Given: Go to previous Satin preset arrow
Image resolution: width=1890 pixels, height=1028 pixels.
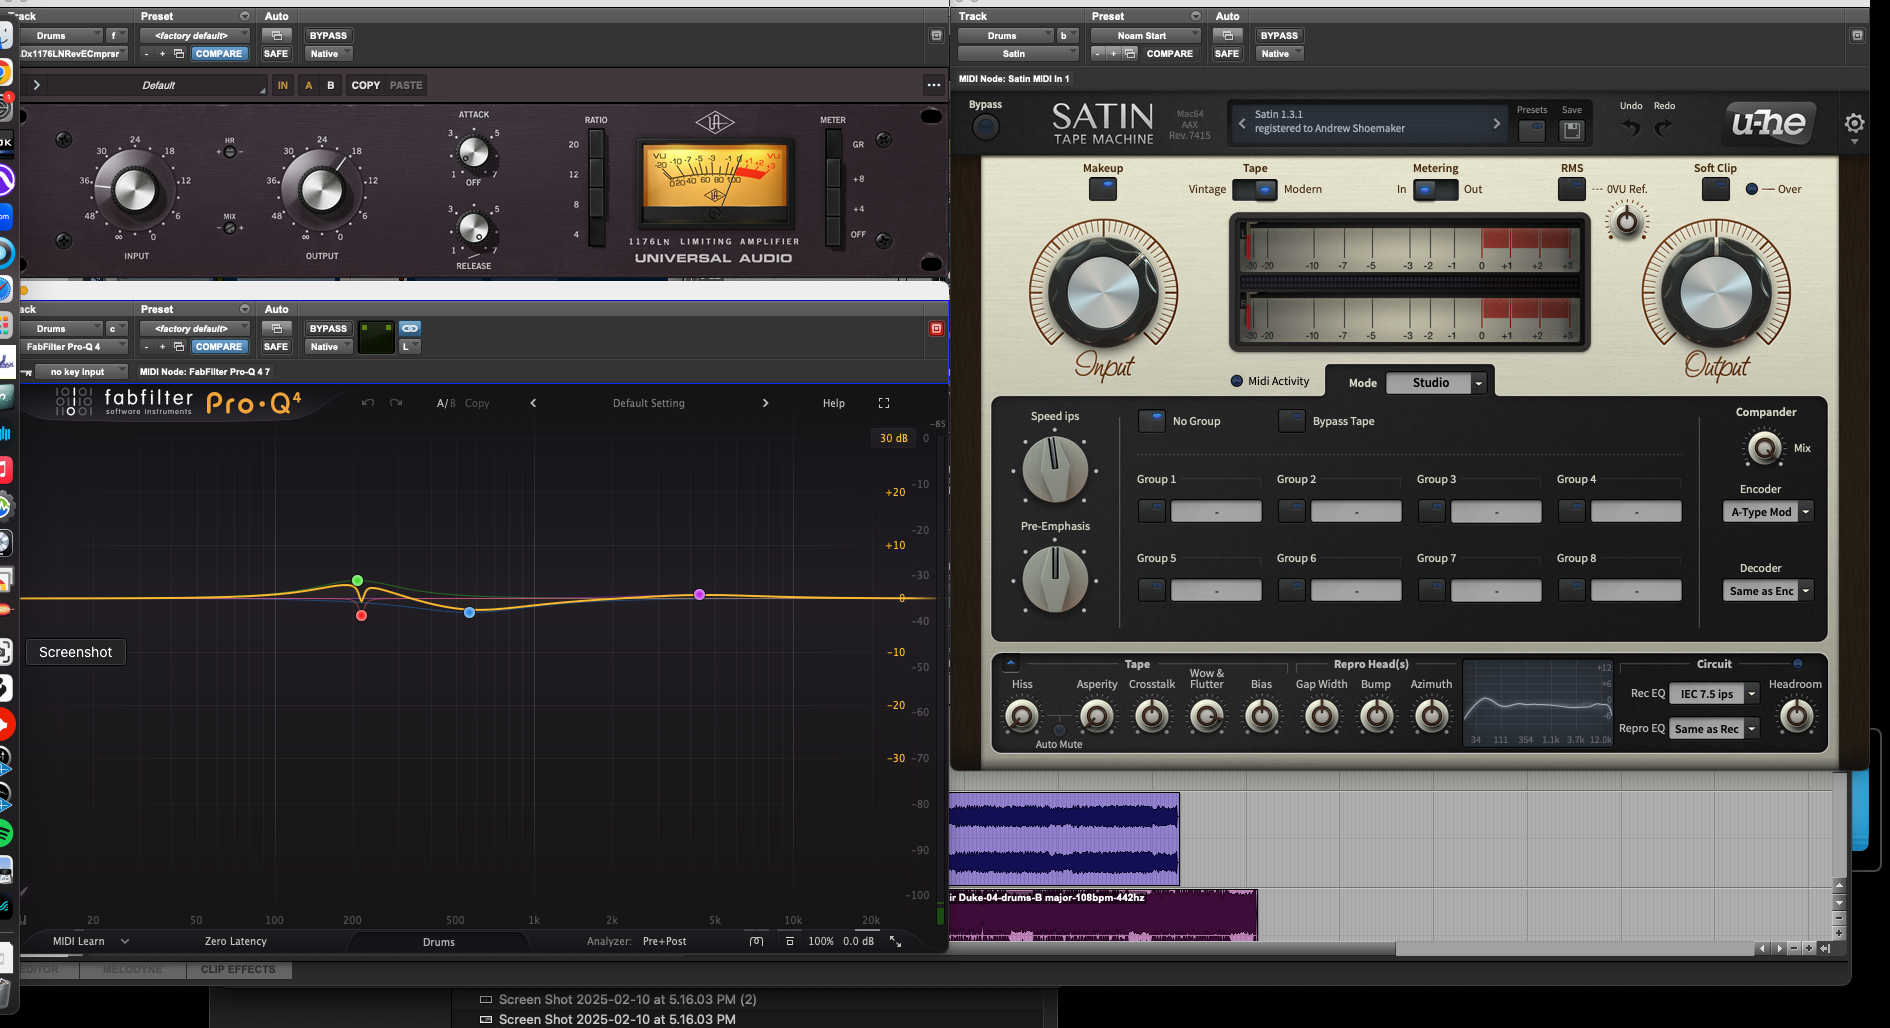Looking at the screenshot, I should 1242,123.
